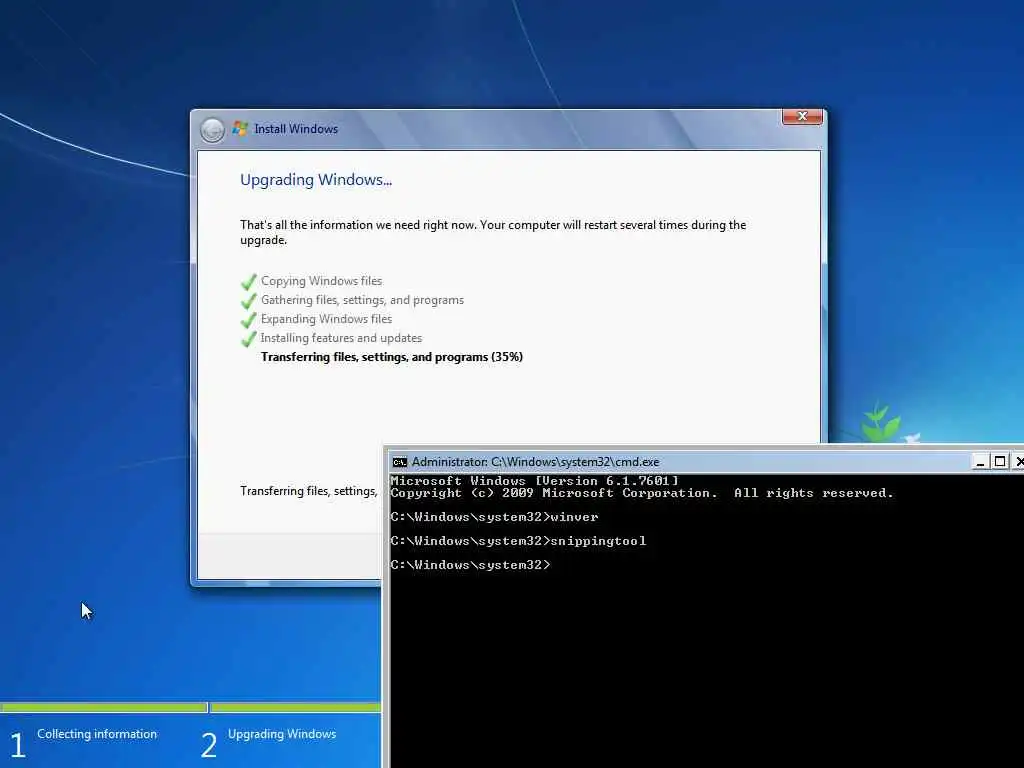Click the checkmark beside Expanding Windows files
This screenshot has height=768, width=1024.
tap(249, 319)
